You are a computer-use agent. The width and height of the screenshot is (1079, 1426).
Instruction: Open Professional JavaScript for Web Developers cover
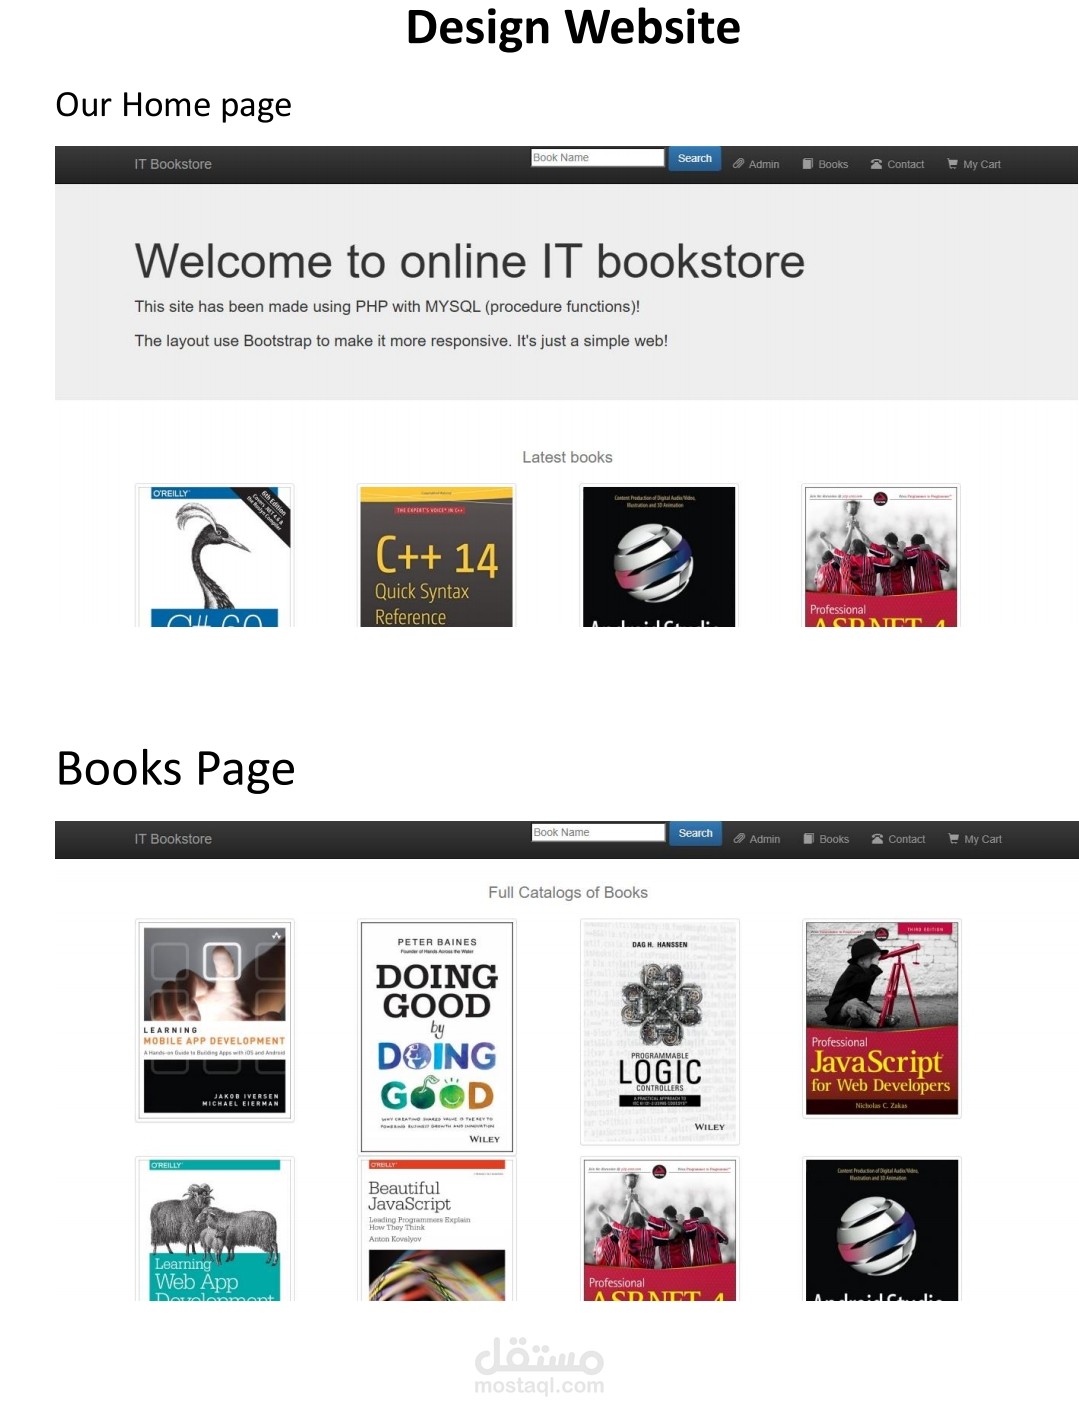pyautogui.click(x=882, y=1018)
